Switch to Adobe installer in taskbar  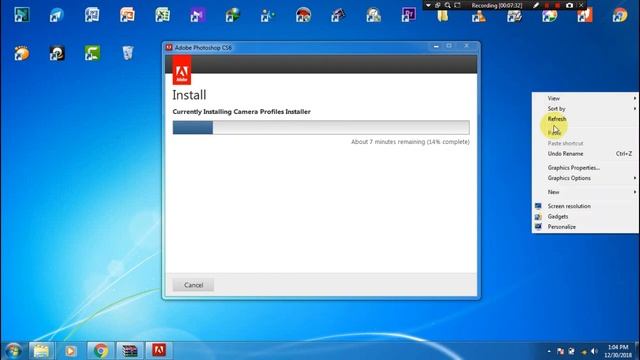click(x=159, y=350)
